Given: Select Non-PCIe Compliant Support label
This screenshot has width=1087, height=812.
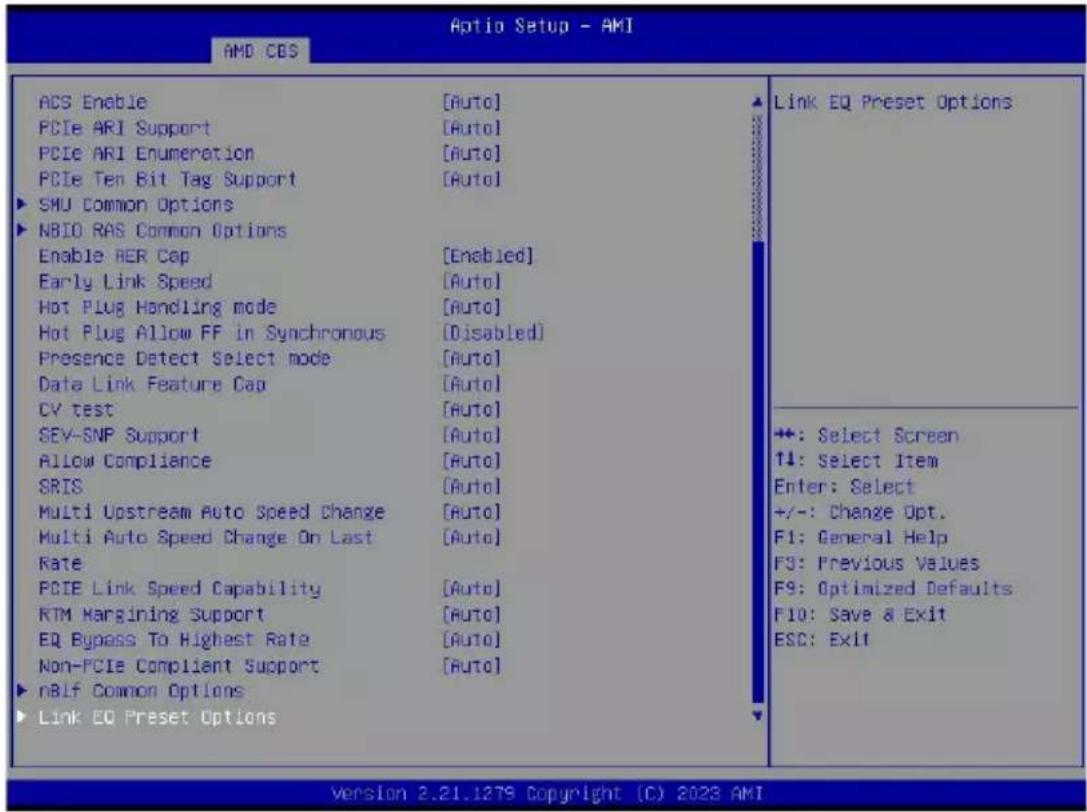Looking at the screenshot, I should click(179, 666).
